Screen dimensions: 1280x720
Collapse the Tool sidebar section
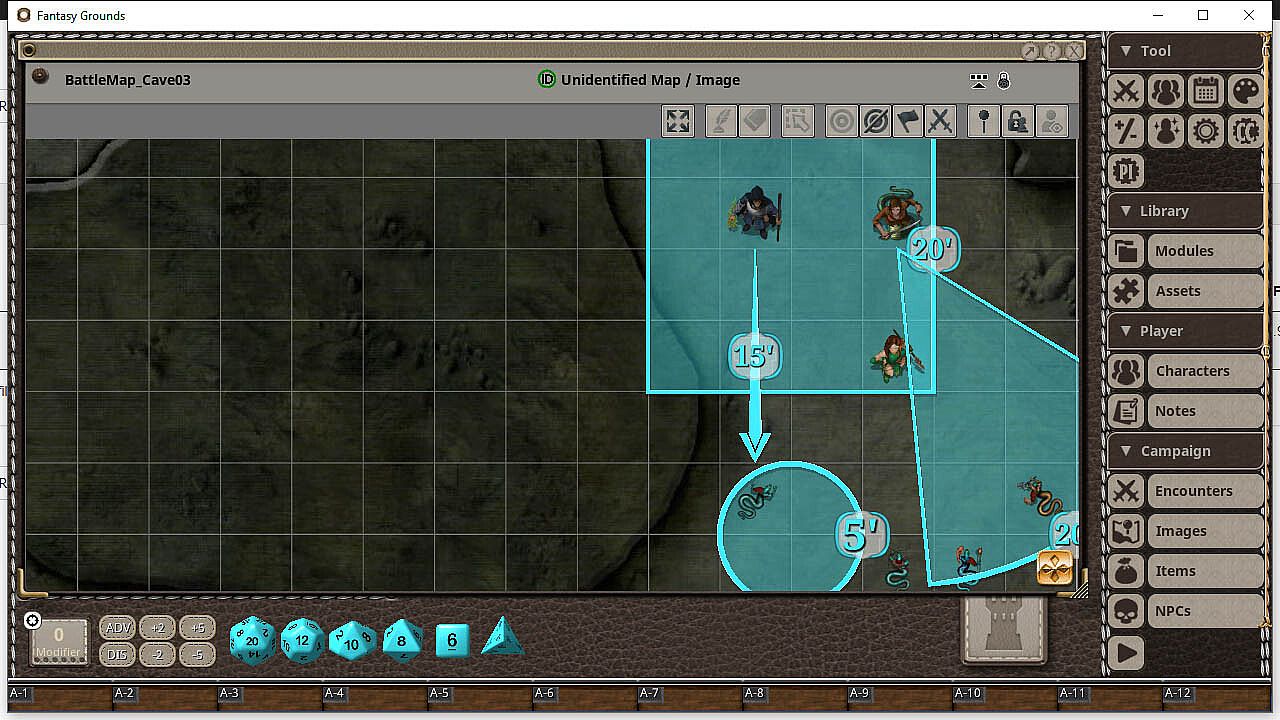(x=1185, y=51)
